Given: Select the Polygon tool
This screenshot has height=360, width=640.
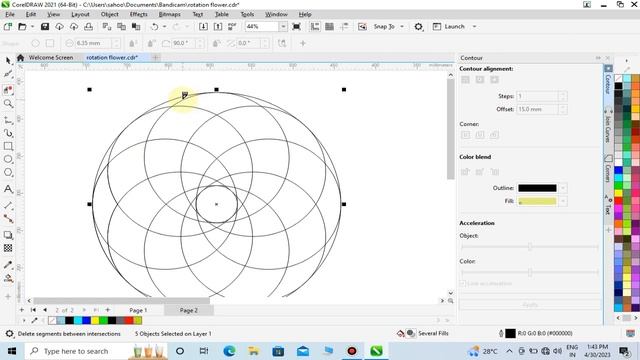Looking at the screenshot, I should [x=8, y=173].
